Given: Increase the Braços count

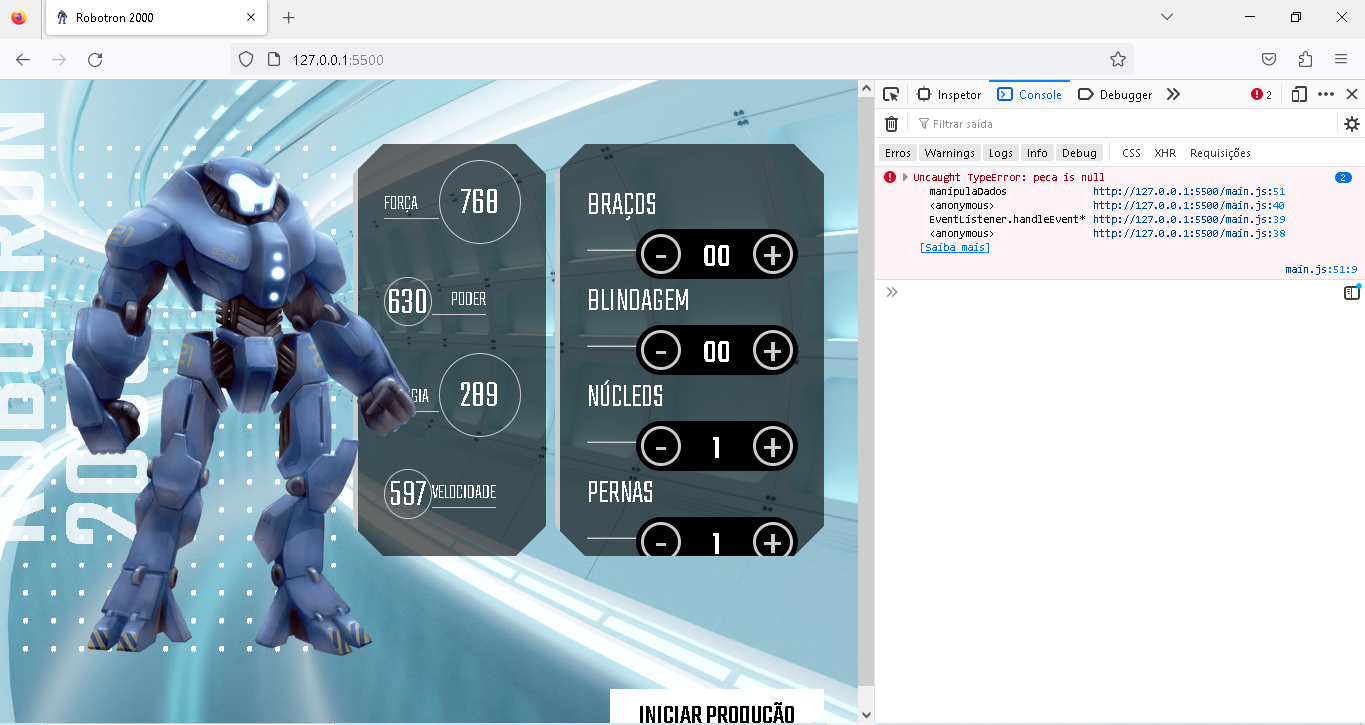Looking at the screenshot, I should coord(772,255).
